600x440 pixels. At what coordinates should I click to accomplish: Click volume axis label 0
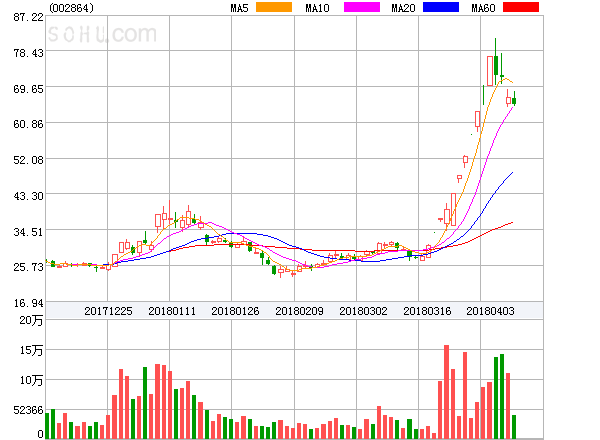40,434
